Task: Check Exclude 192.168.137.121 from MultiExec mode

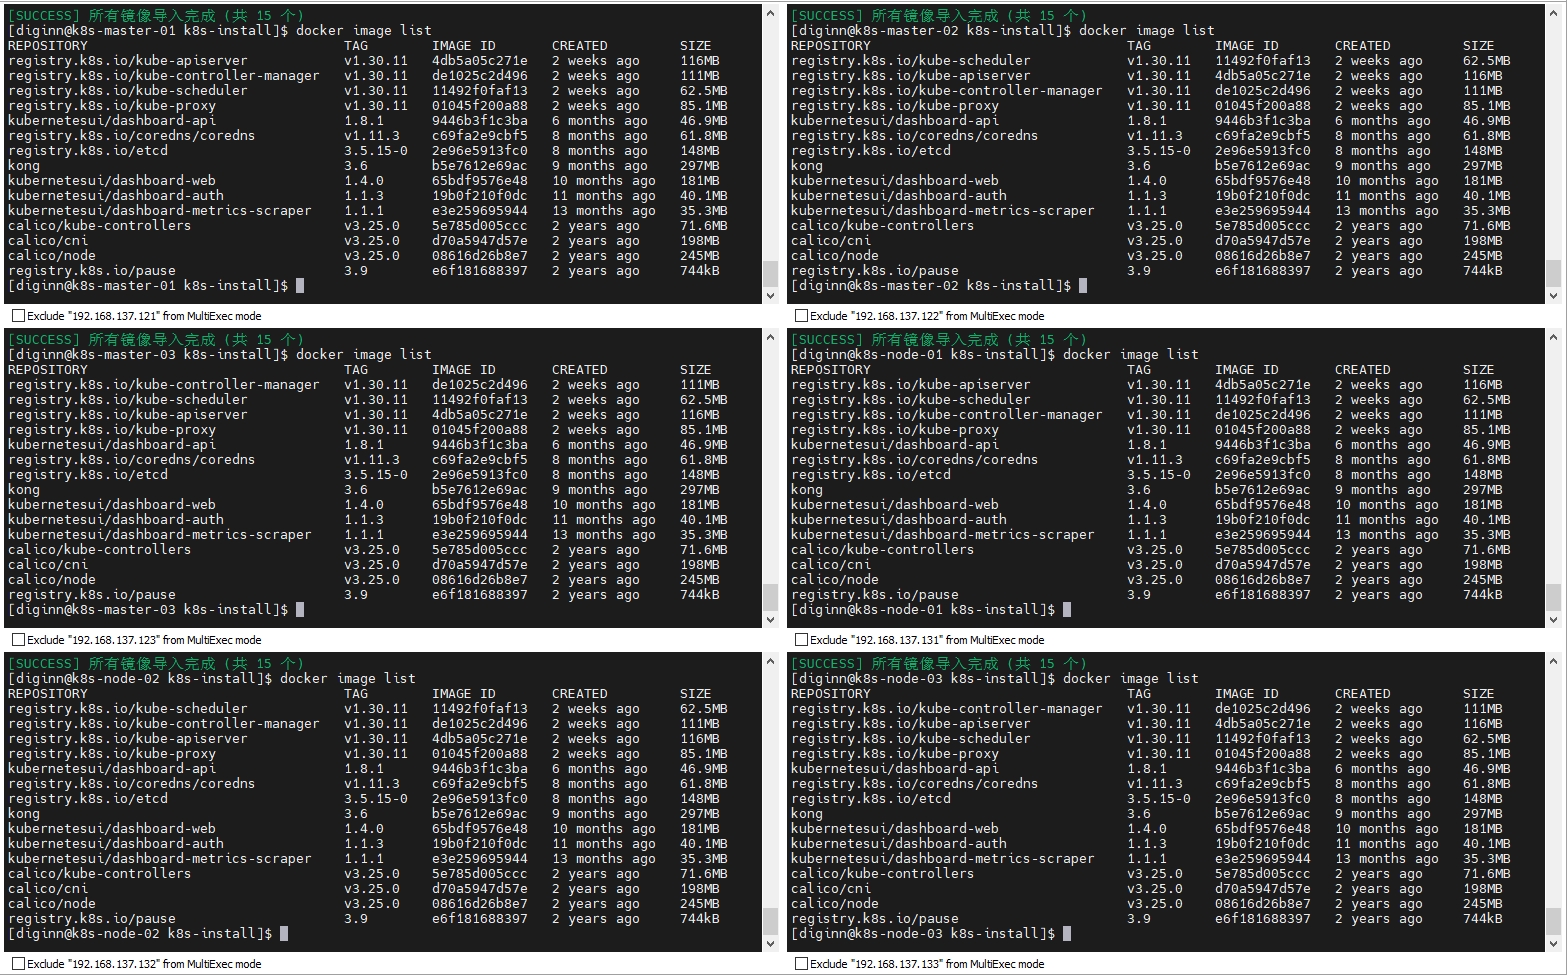Action: 18,316
